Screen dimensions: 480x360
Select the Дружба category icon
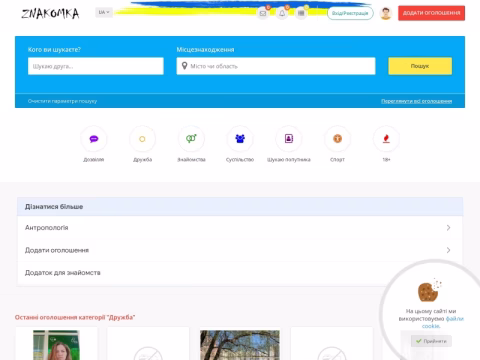click(142, 139)
